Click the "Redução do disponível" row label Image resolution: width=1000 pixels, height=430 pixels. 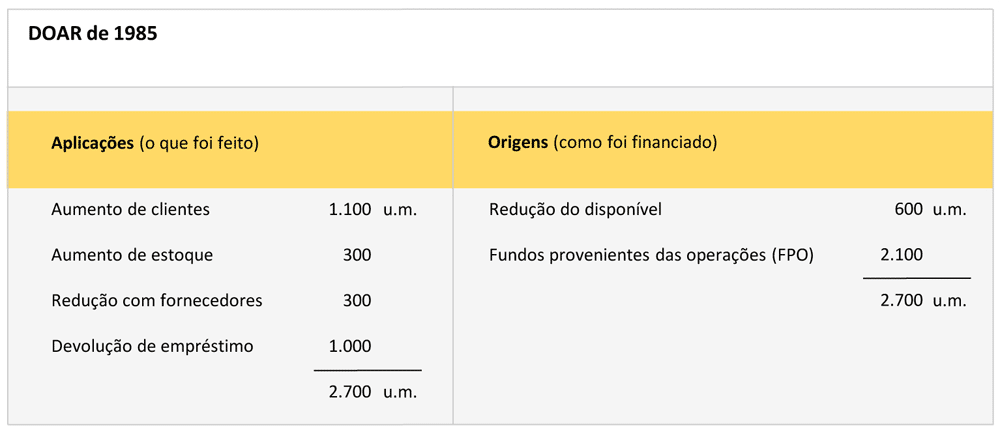575,210
